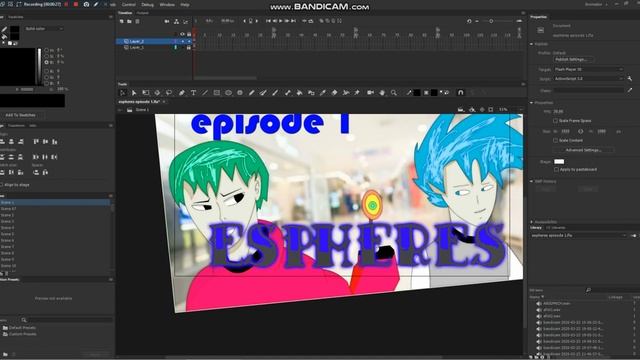This screenshot has height=360, width=640.
Task: Open the Window menu
Action: (x=167, y=5)
